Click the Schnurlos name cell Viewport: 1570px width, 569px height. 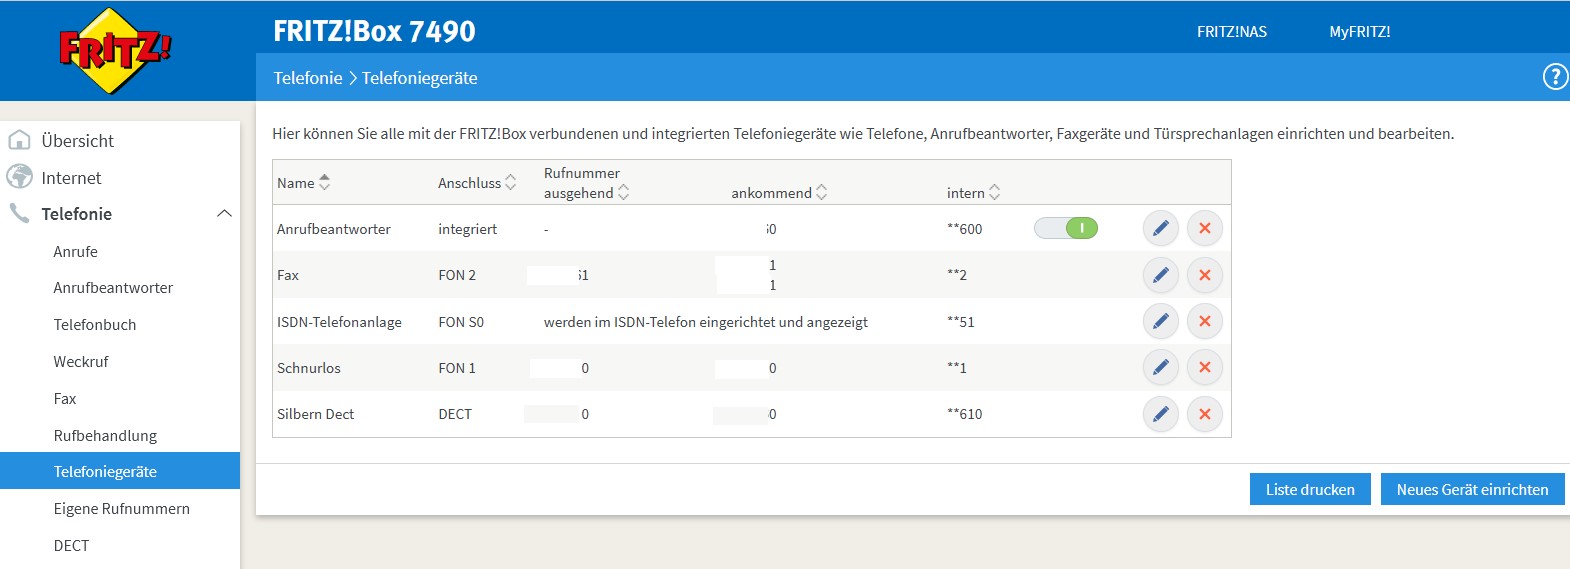coord(309,368)
